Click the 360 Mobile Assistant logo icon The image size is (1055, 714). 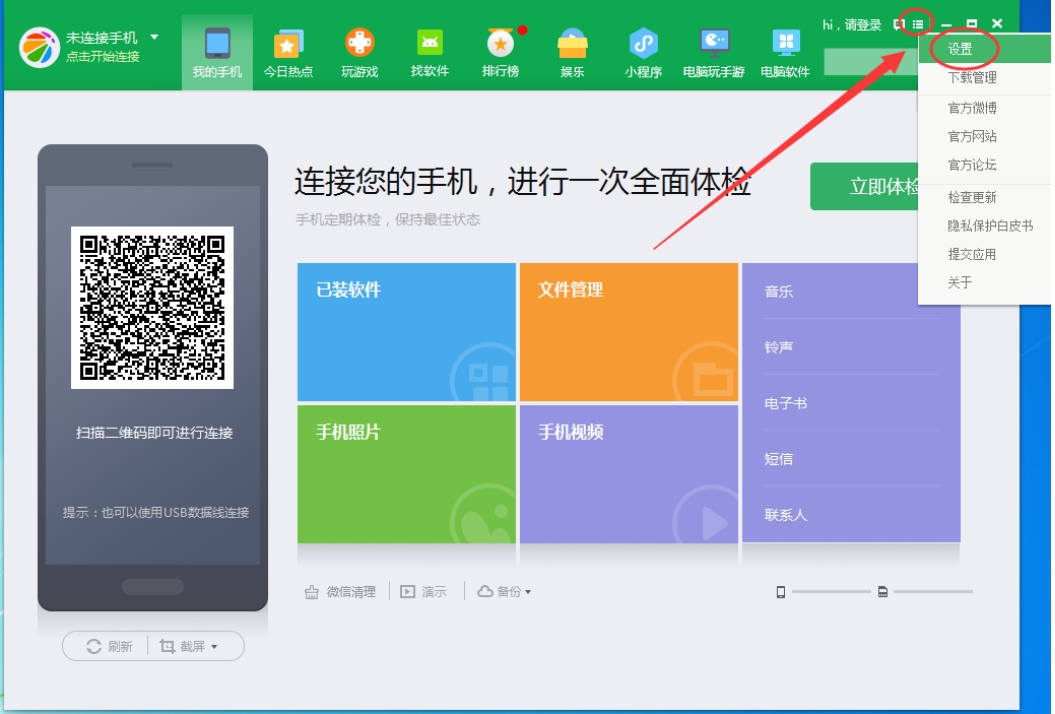click(39, 47)
